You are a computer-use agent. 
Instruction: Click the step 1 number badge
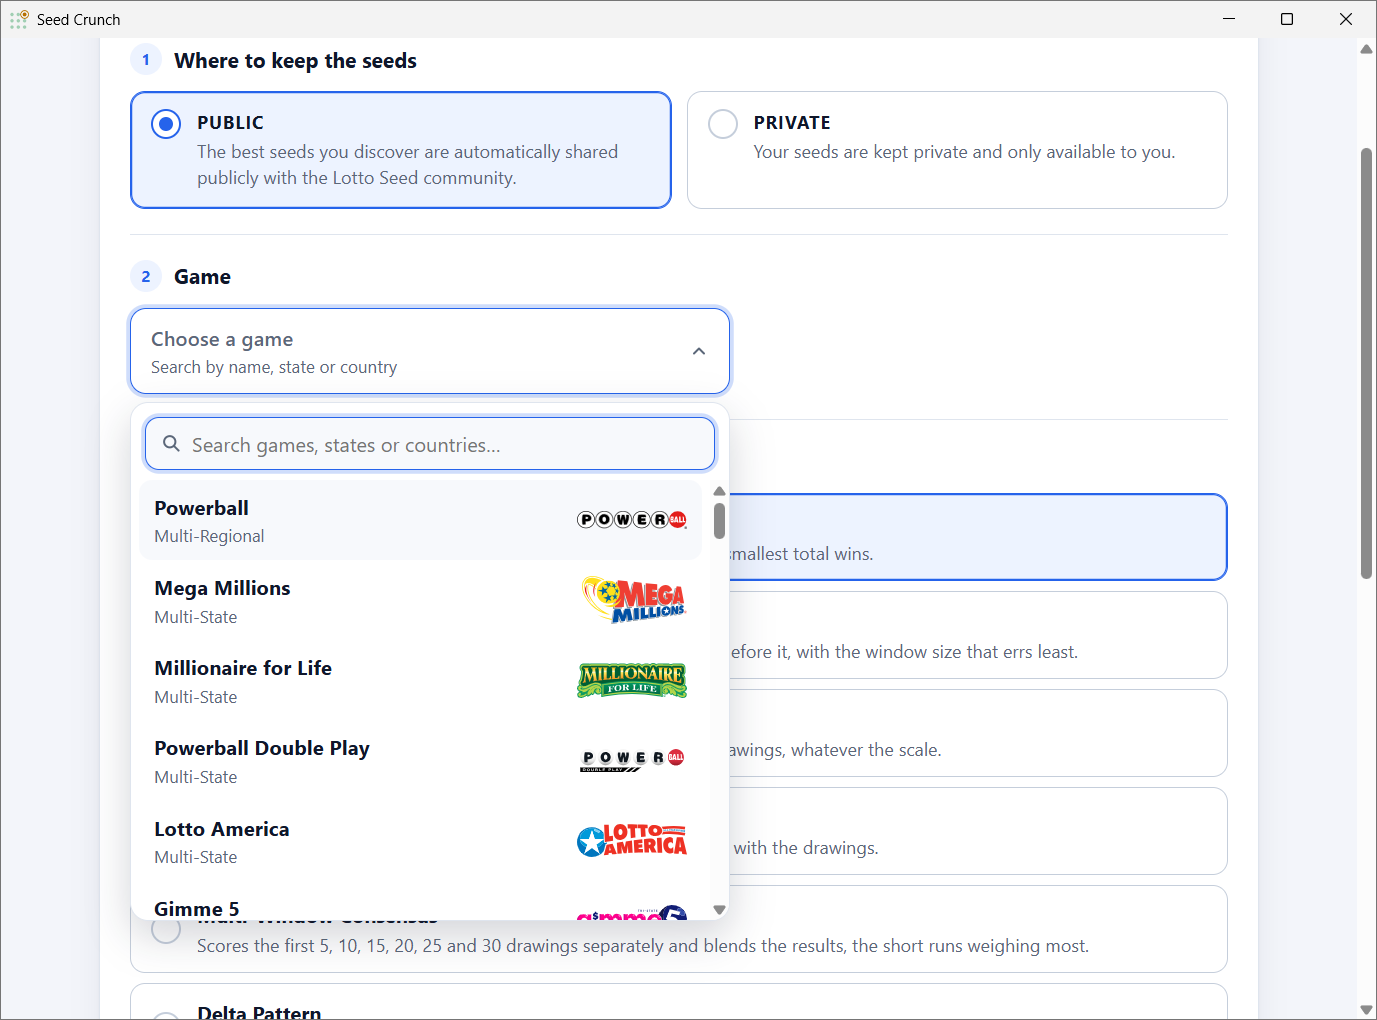tap(146, 60)
